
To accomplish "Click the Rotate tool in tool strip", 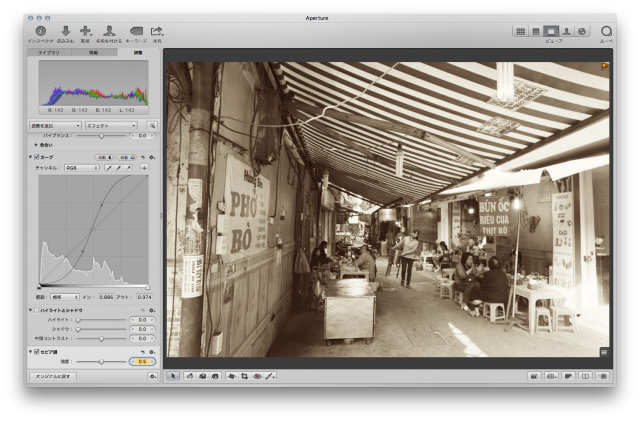I will 190,376.
